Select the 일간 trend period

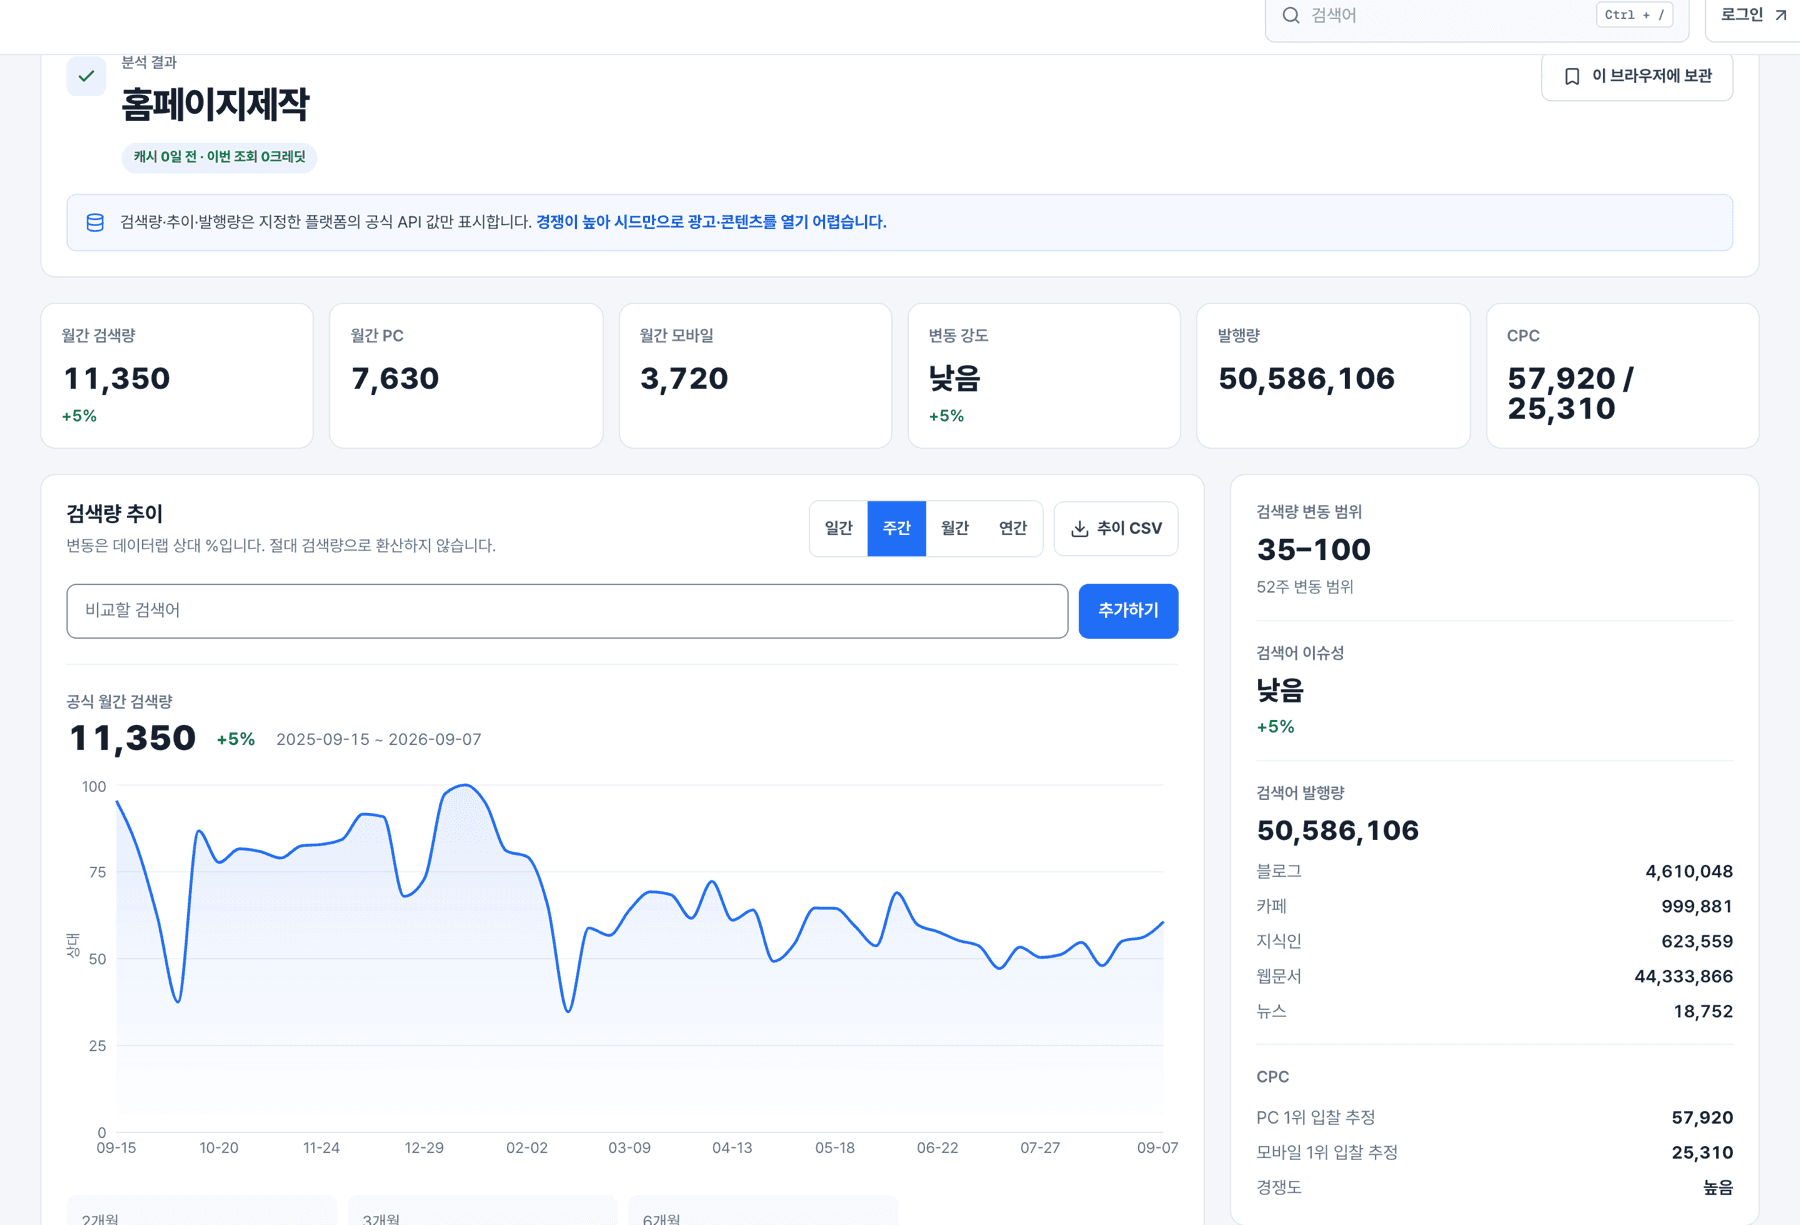coord(838,528)
